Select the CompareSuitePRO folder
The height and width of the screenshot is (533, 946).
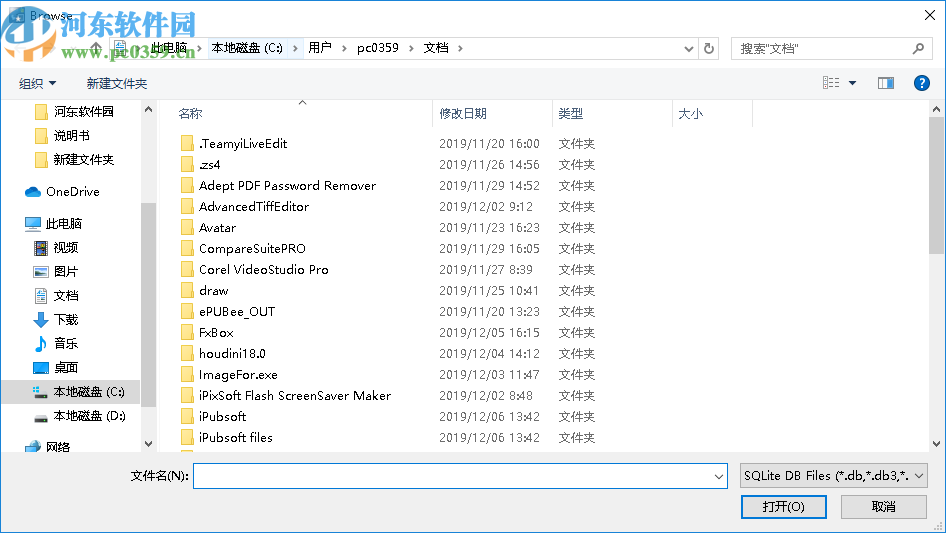[243, 249]
